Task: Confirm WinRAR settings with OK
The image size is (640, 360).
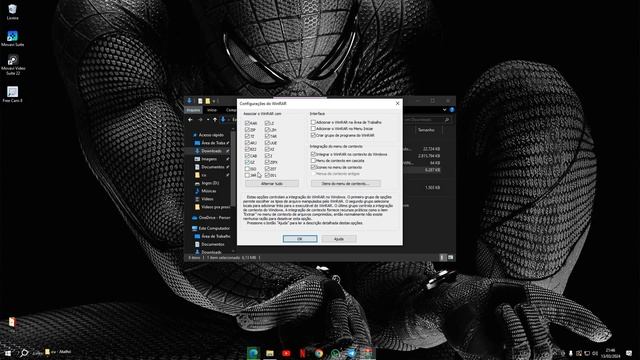Action: (x=300, y=239)
